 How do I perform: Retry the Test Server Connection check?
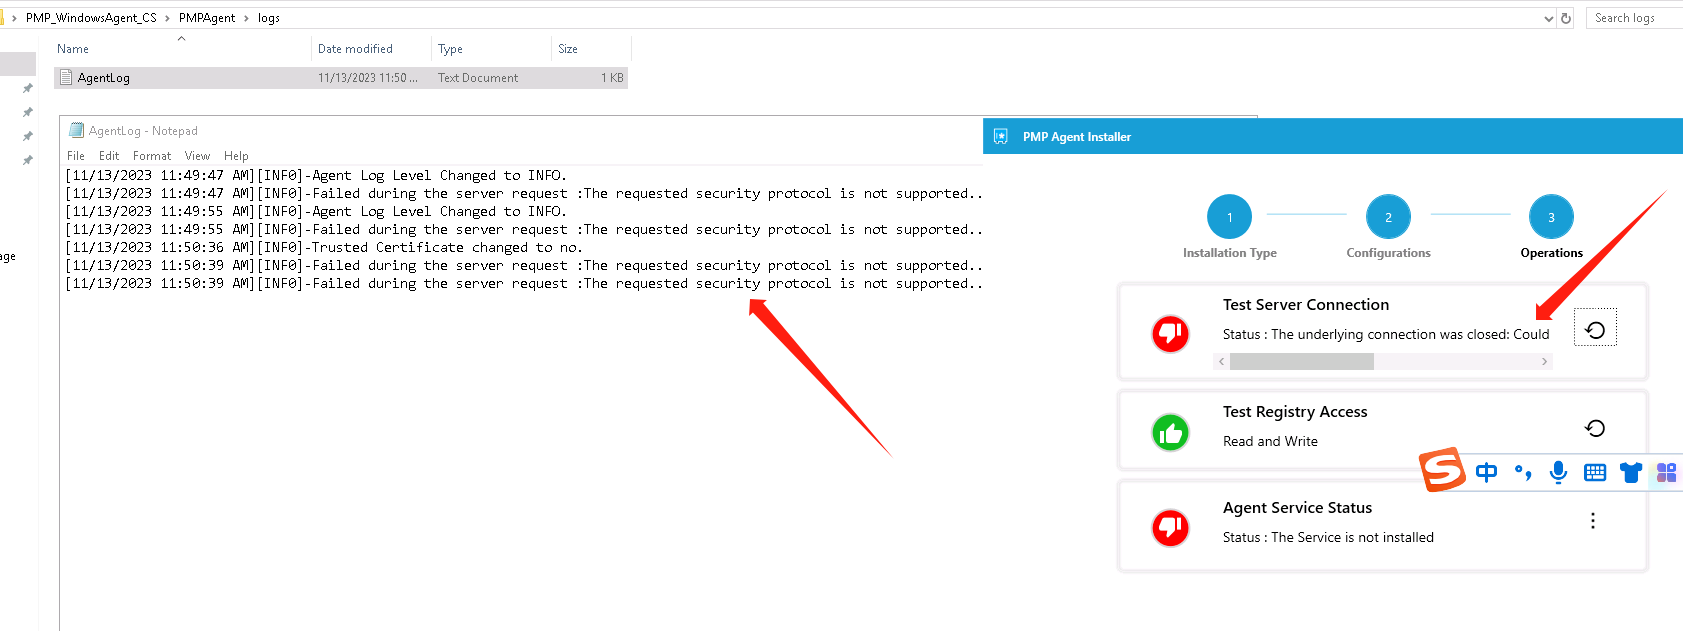[x=1595, y=330]
